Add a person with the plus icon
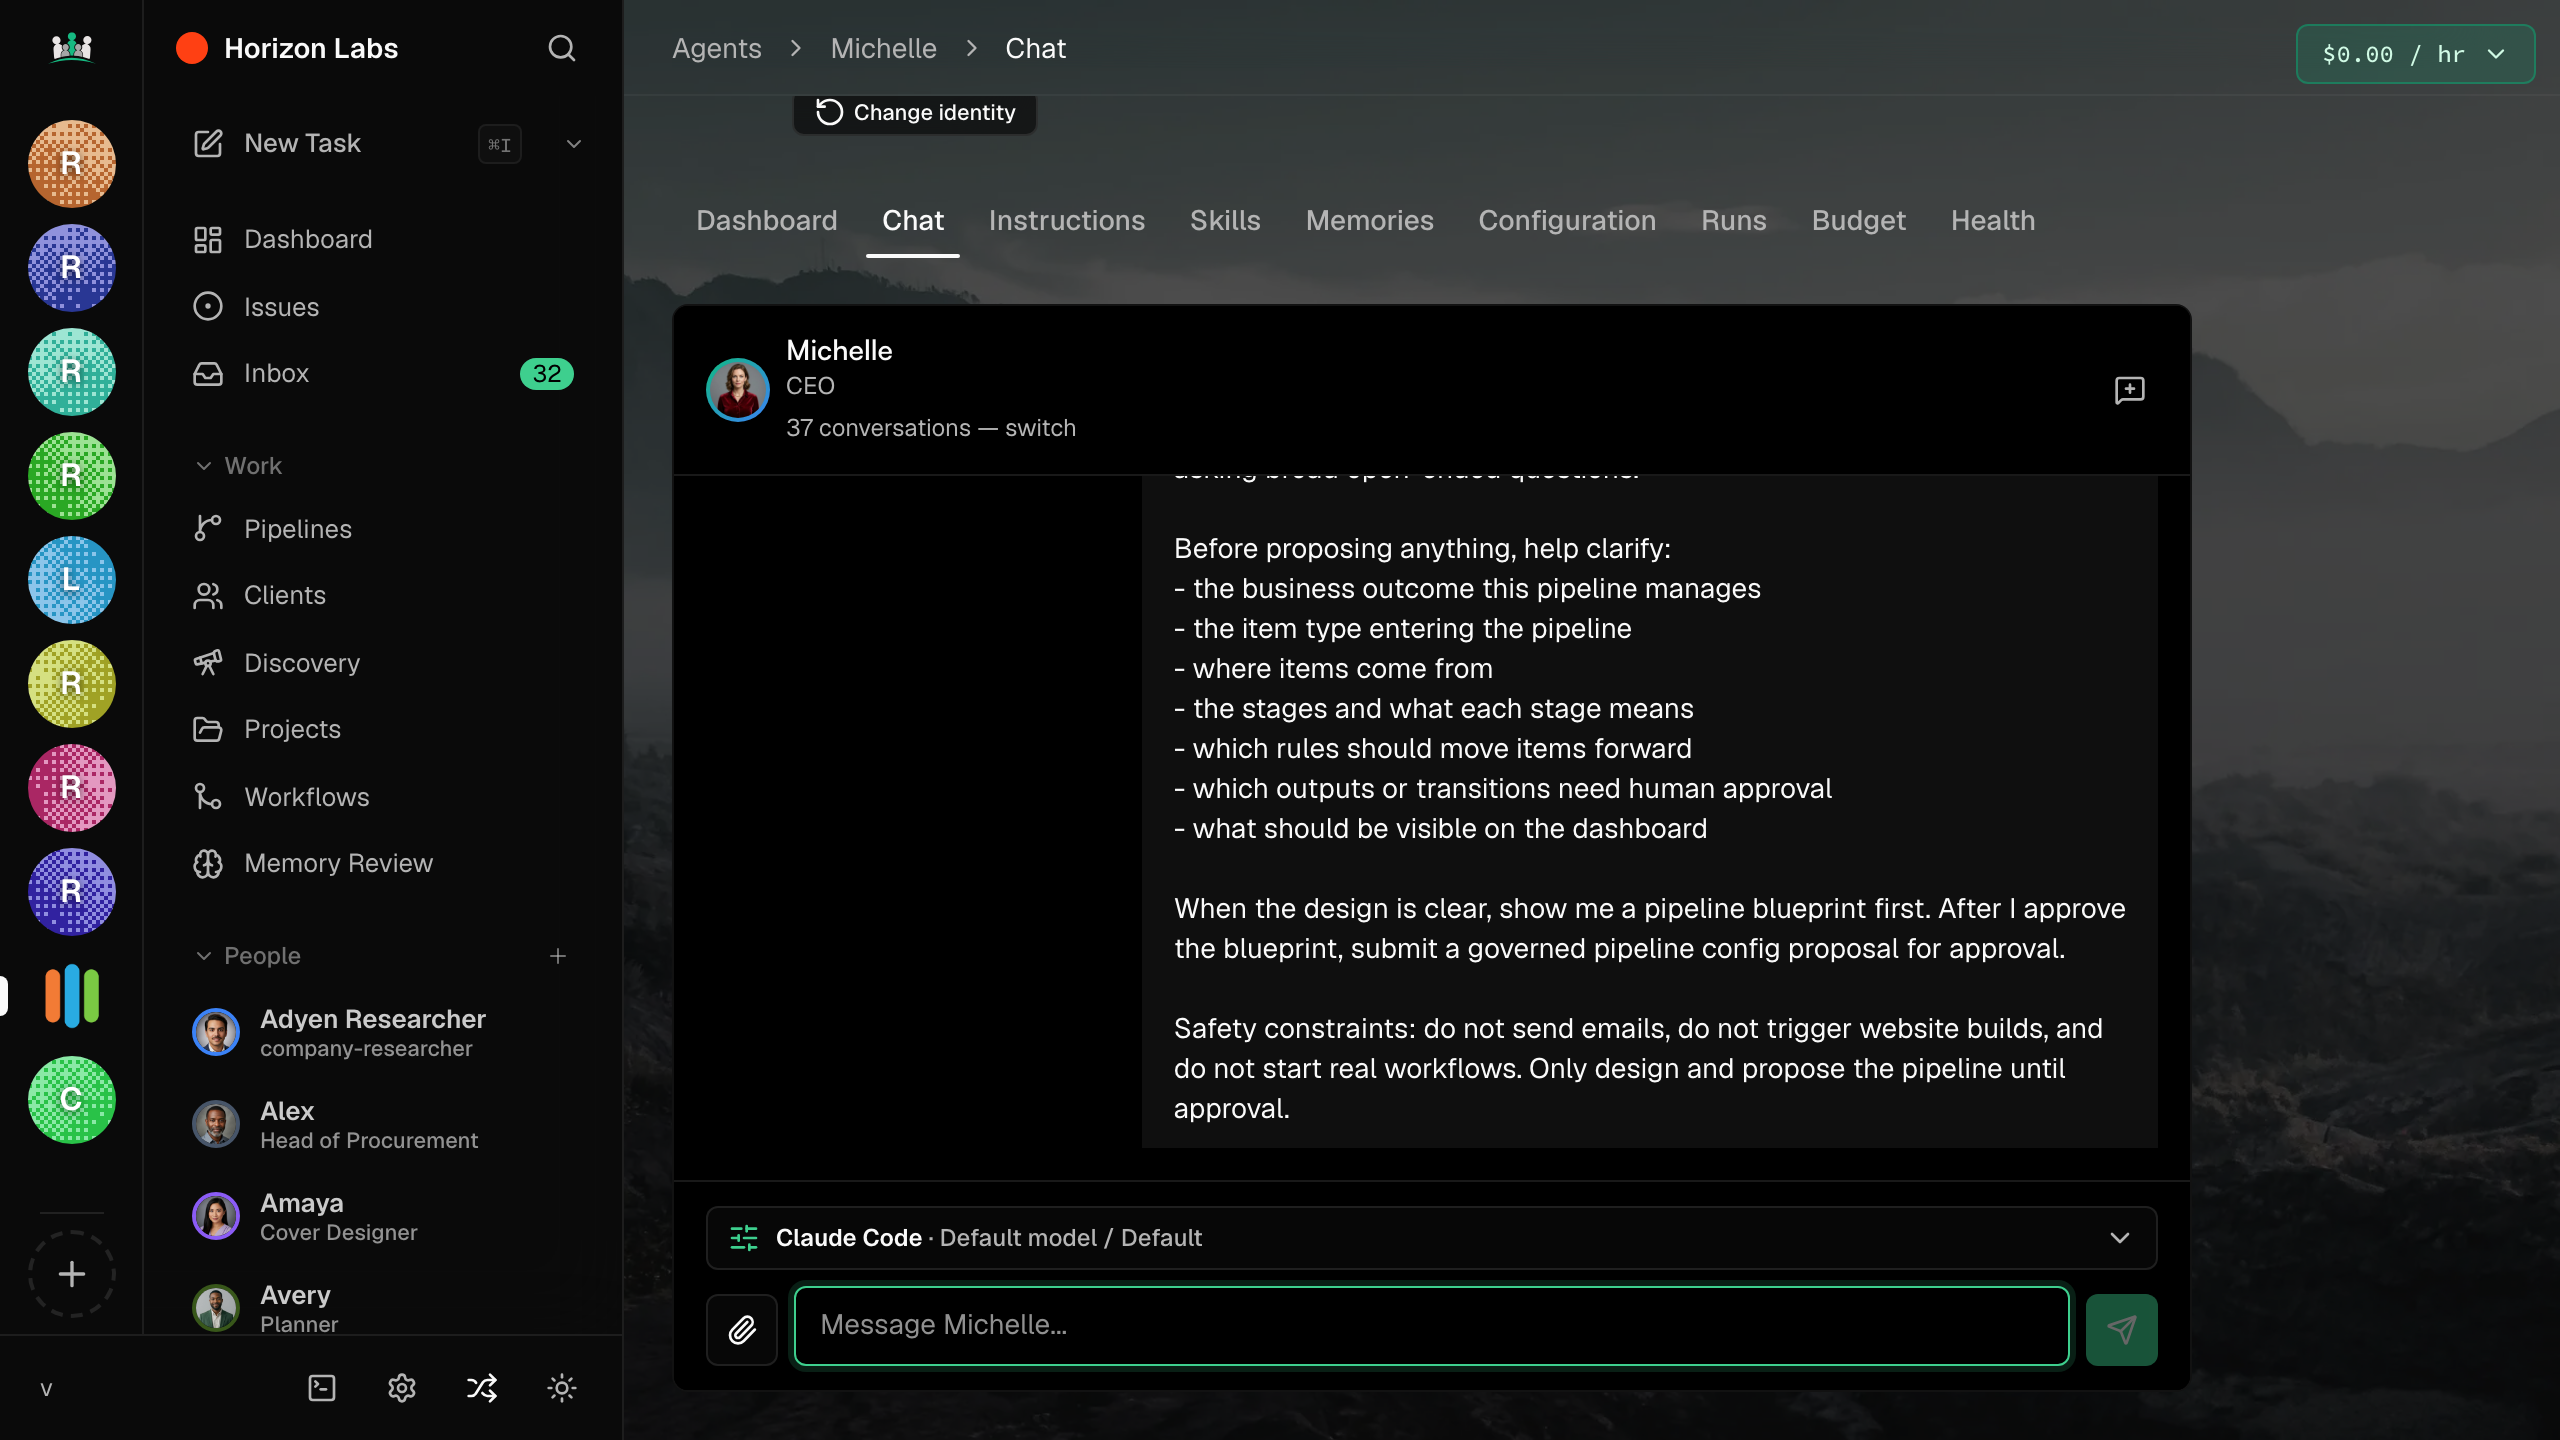 coord(558,956)
